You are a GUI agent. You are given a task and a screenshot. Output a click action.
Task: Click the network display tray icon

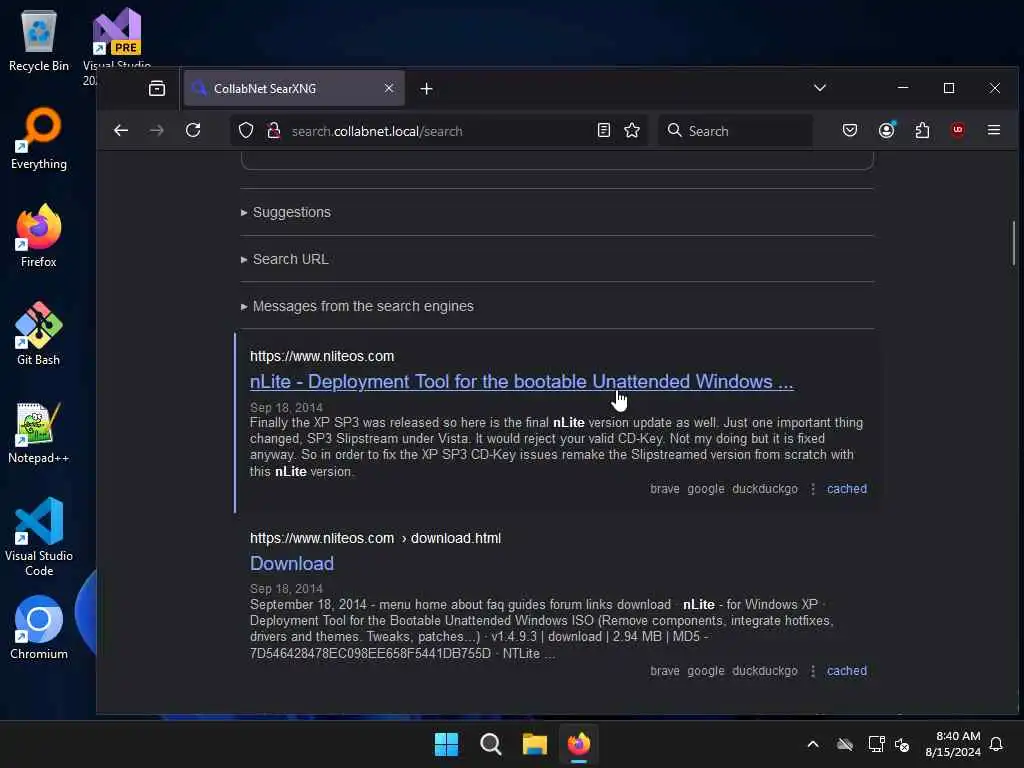[x=876, y=744]
